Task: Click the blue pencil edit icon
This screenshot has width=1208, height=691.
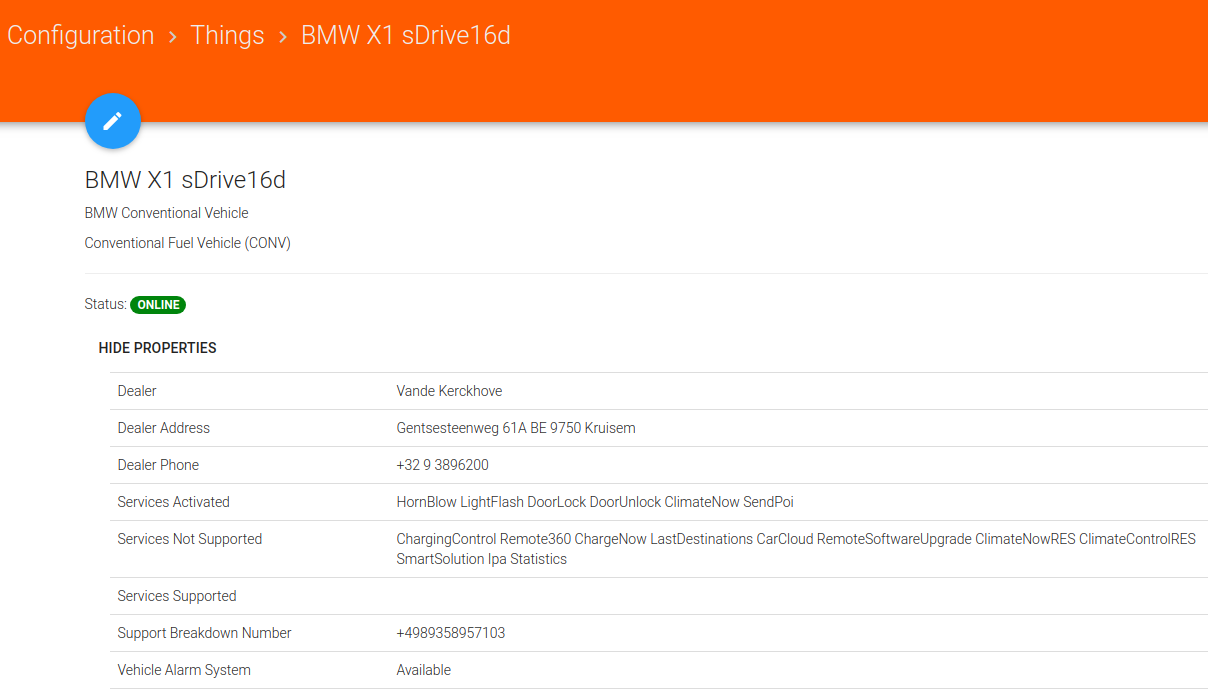Action: [113, 121]
